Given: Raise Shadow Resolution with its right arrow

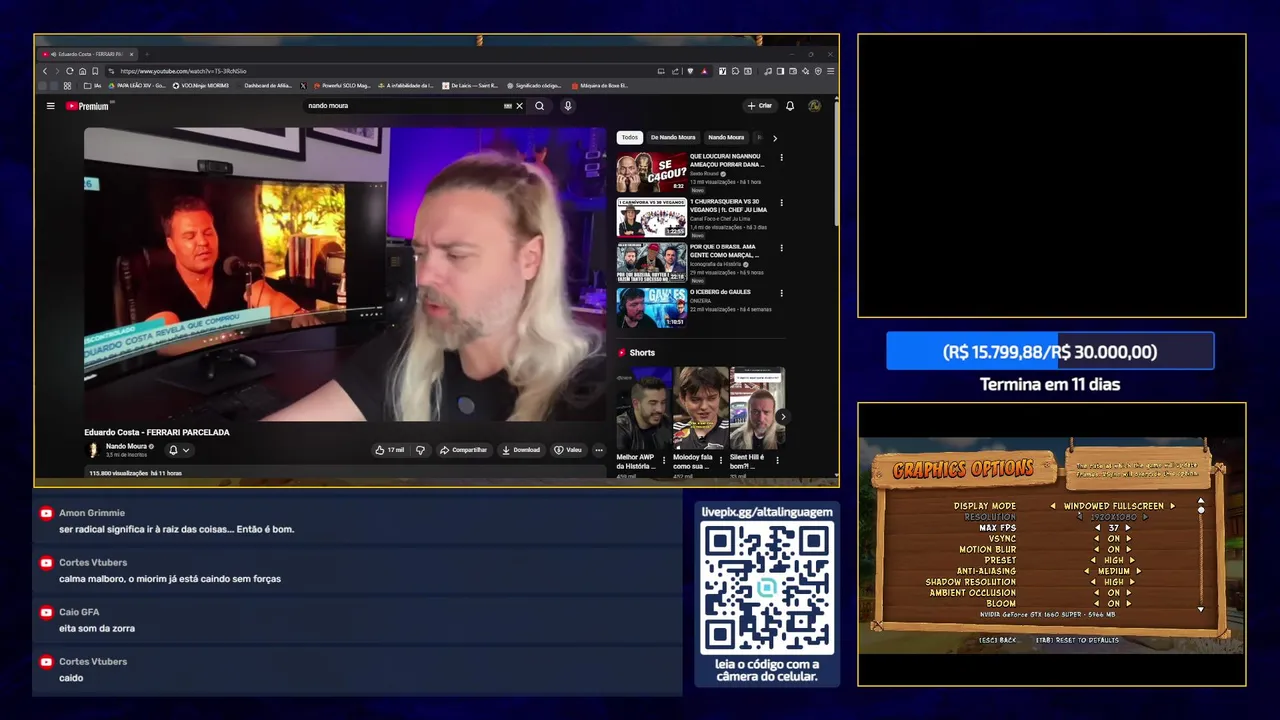Looking at the screenshot, I should pyautogui.click(x=1132, y=582).
